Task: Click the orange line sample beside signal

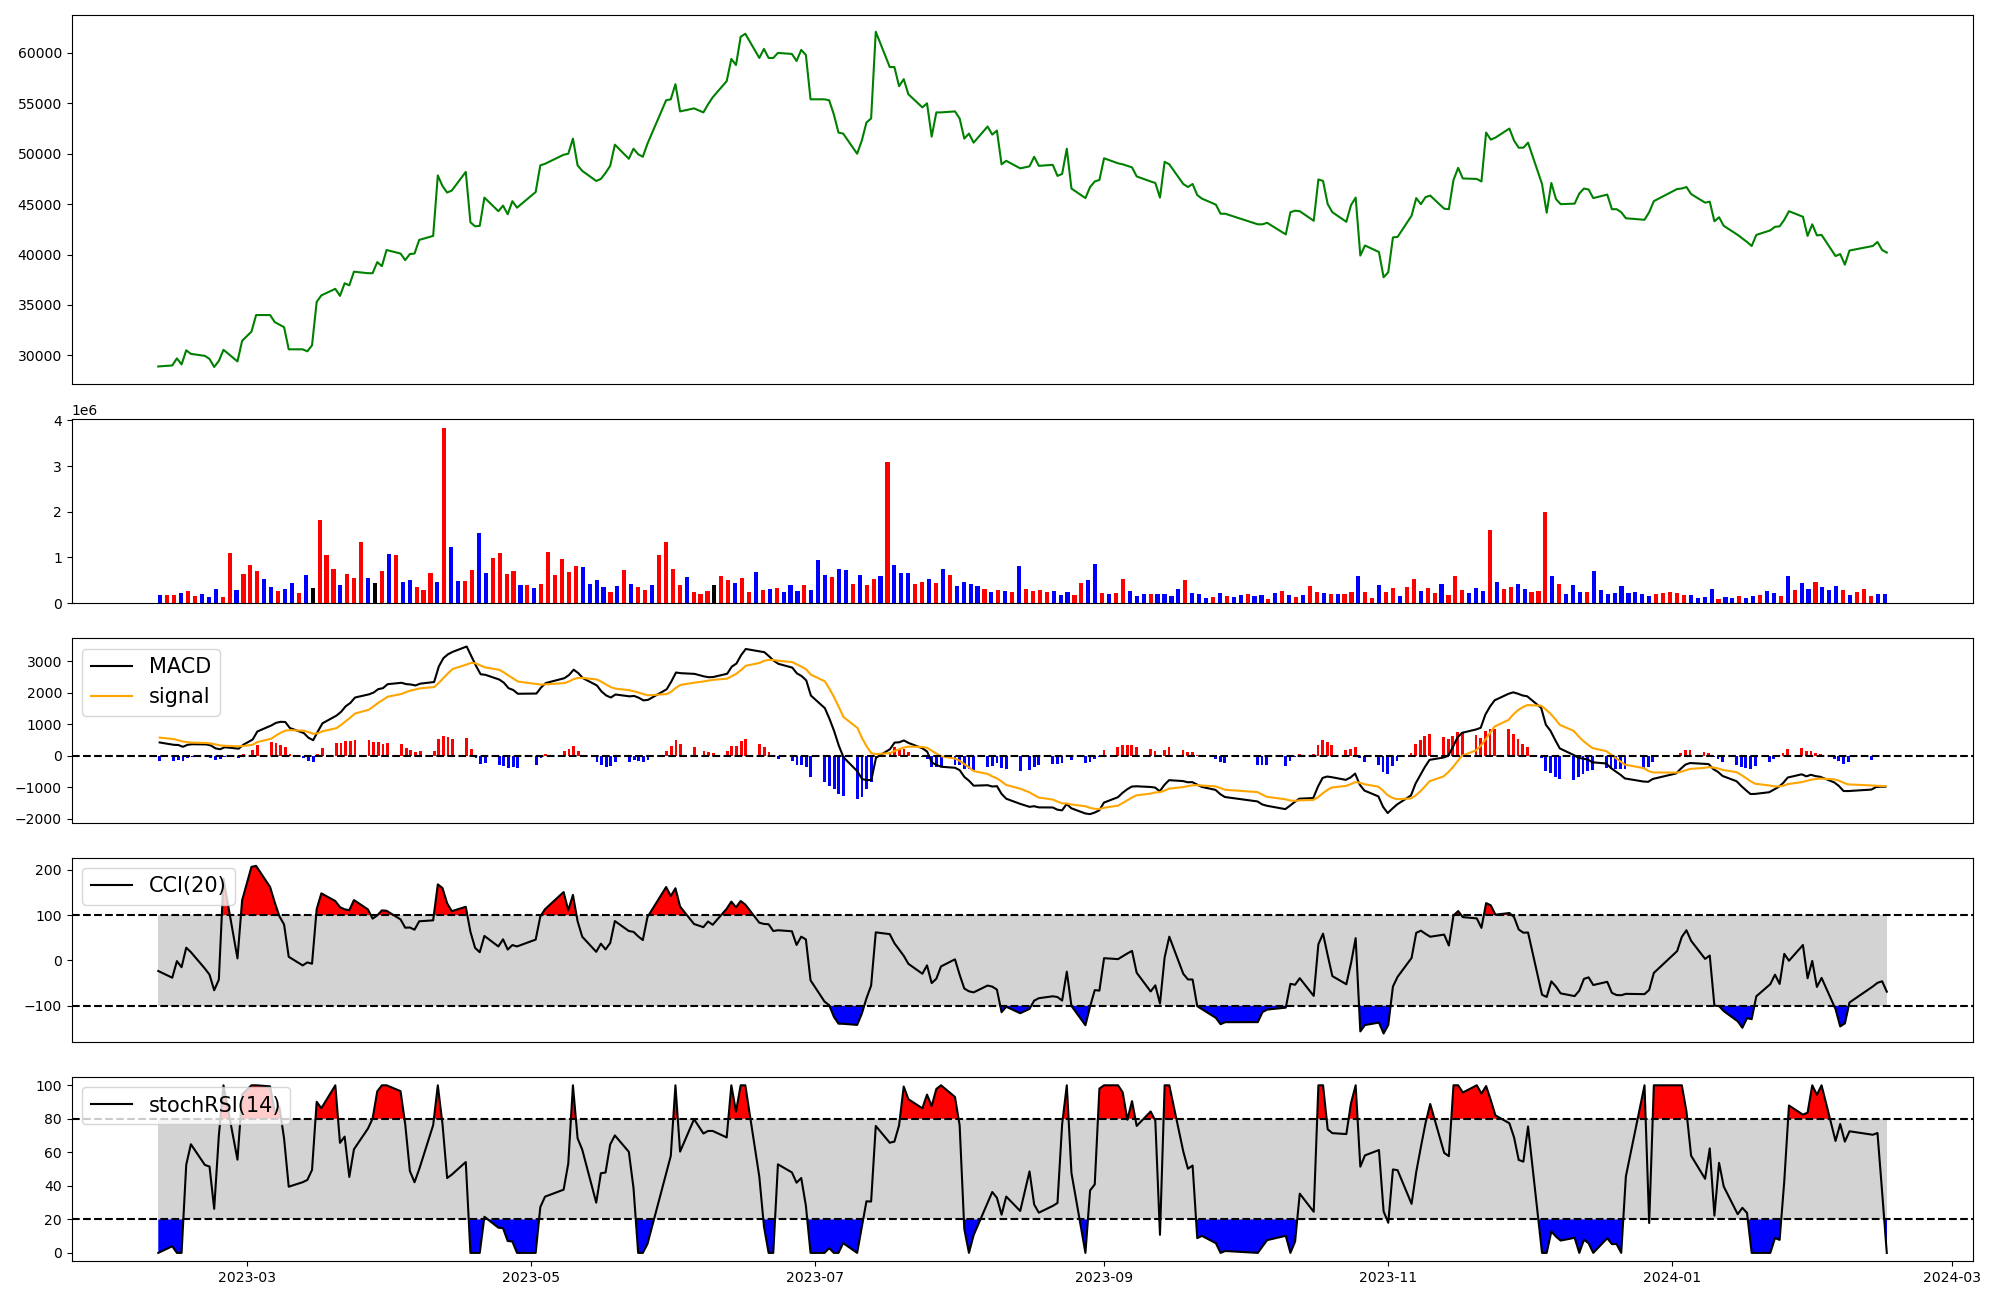Action: [112, 697]
